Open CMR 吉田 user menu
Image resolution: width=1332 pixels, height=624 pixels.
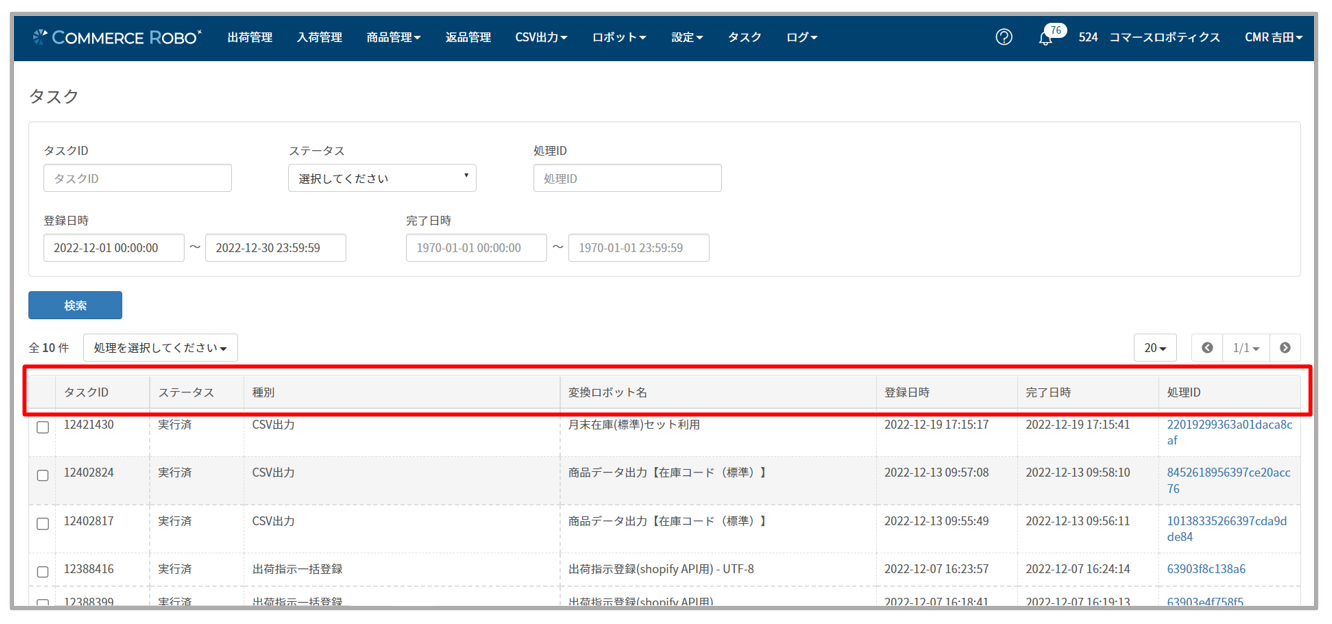coord(1274,37)
